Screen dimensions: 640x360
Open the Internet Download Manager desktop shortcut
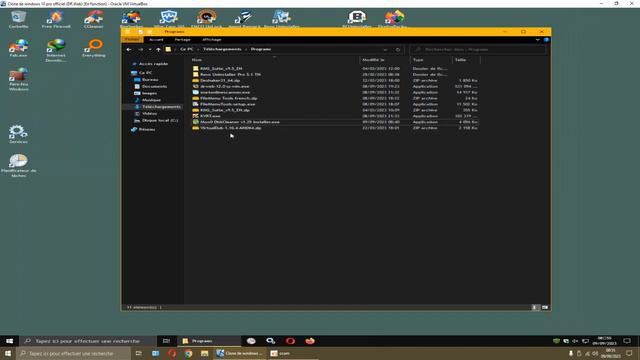tap(56, 50)
